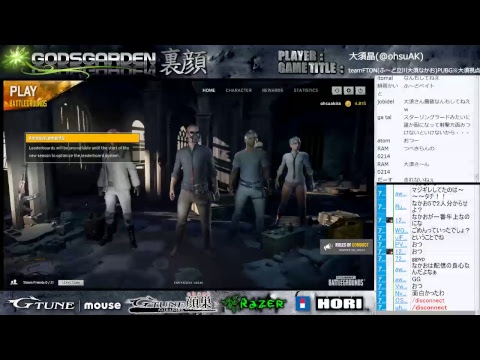Viewport: 480px width, 360px height.
Task: Click the upper chat panel vertical scrollbar
Action: point(477,129)
